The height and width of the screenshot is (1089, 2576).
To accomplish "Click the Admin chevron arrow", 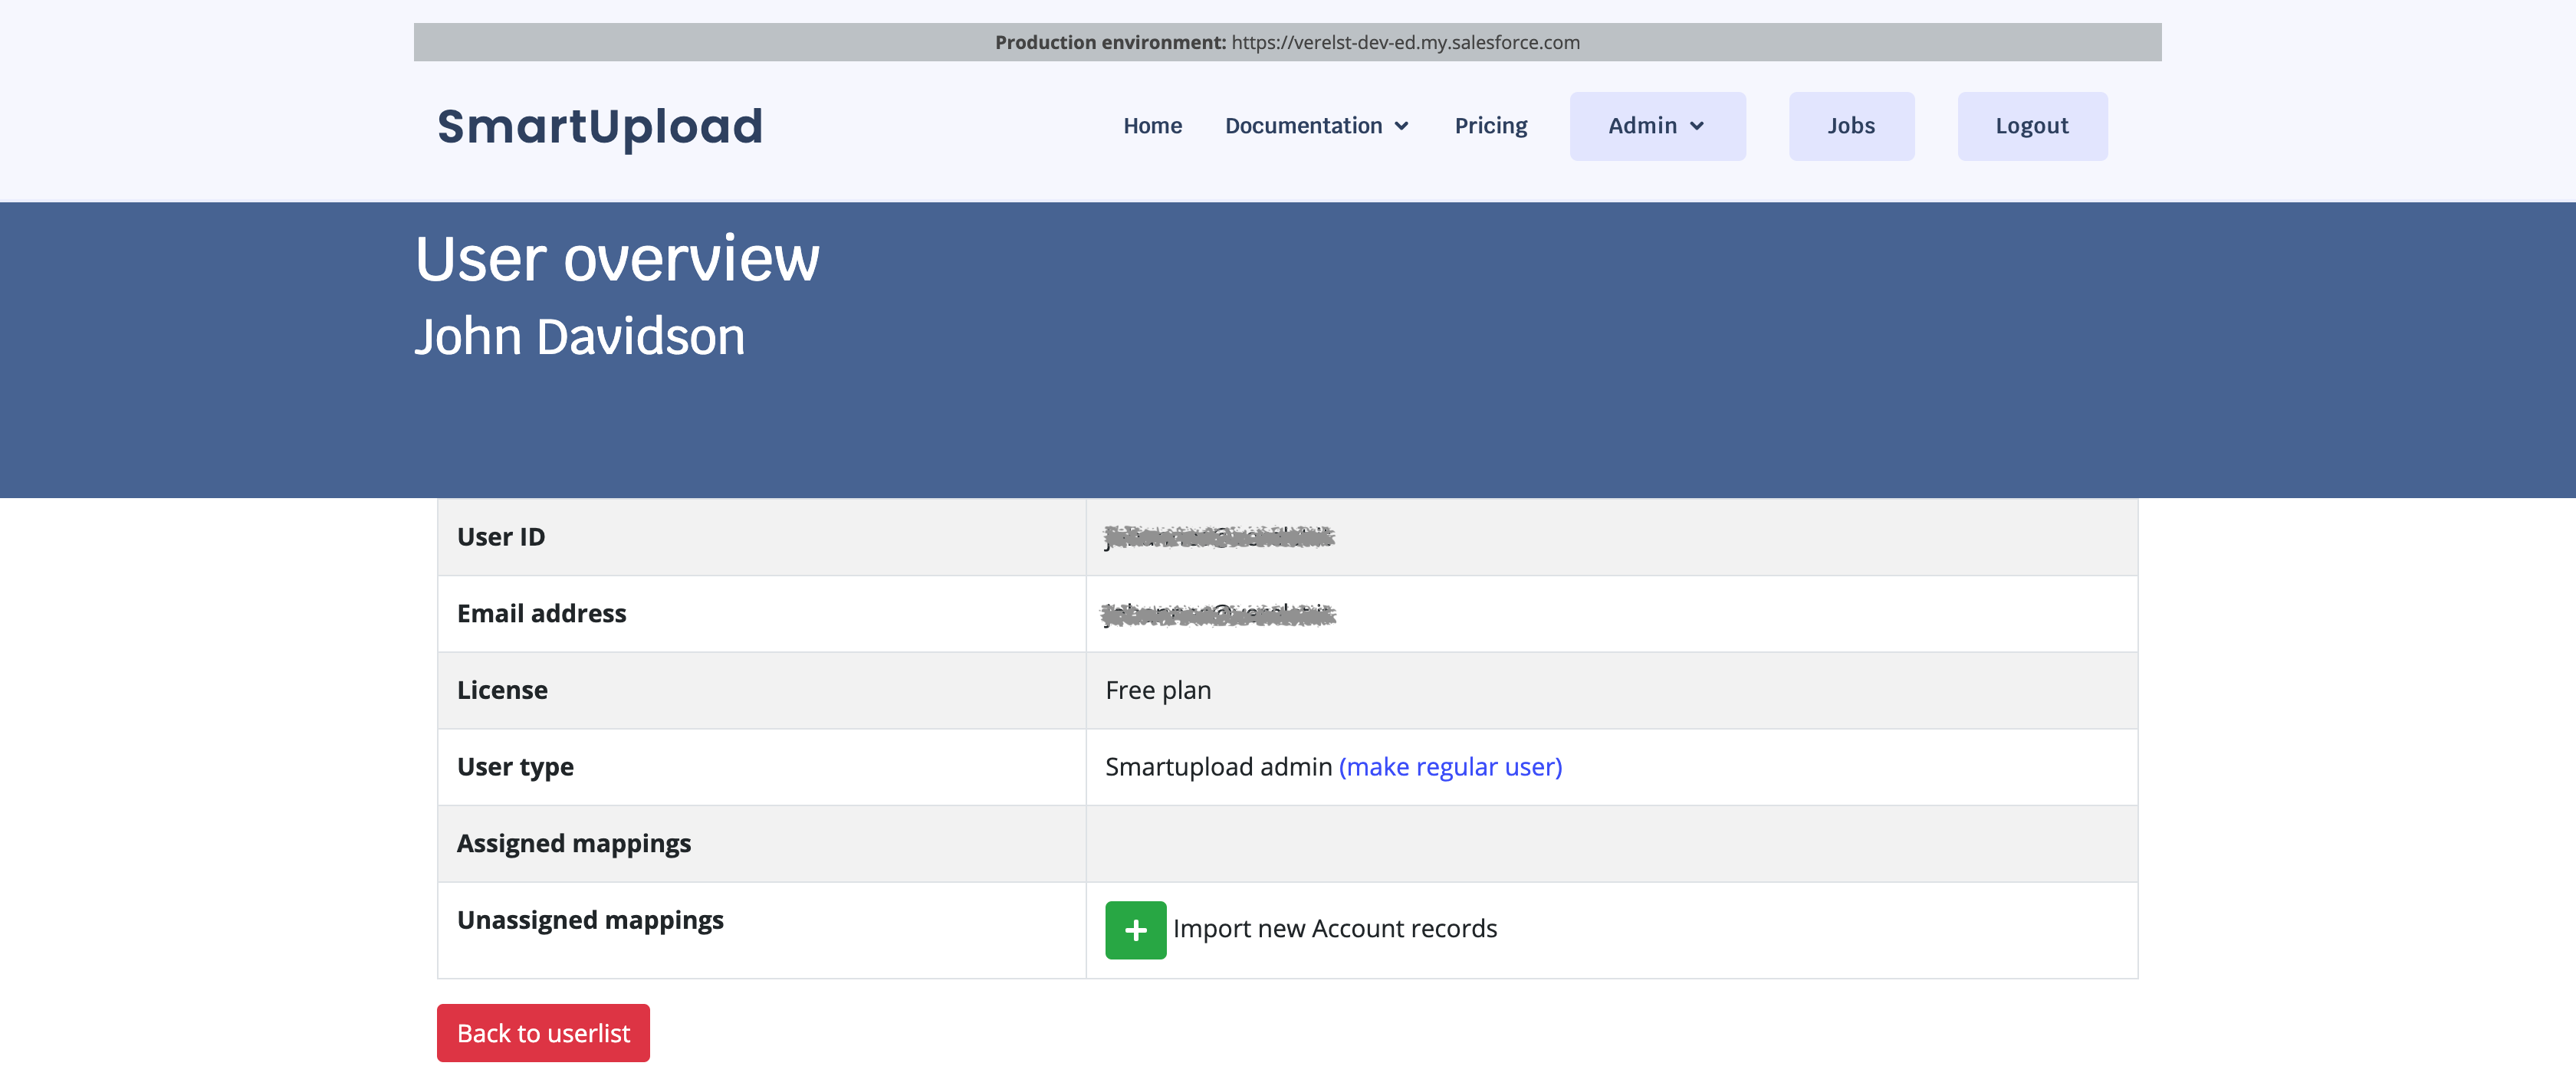I will pos(1697,126).
